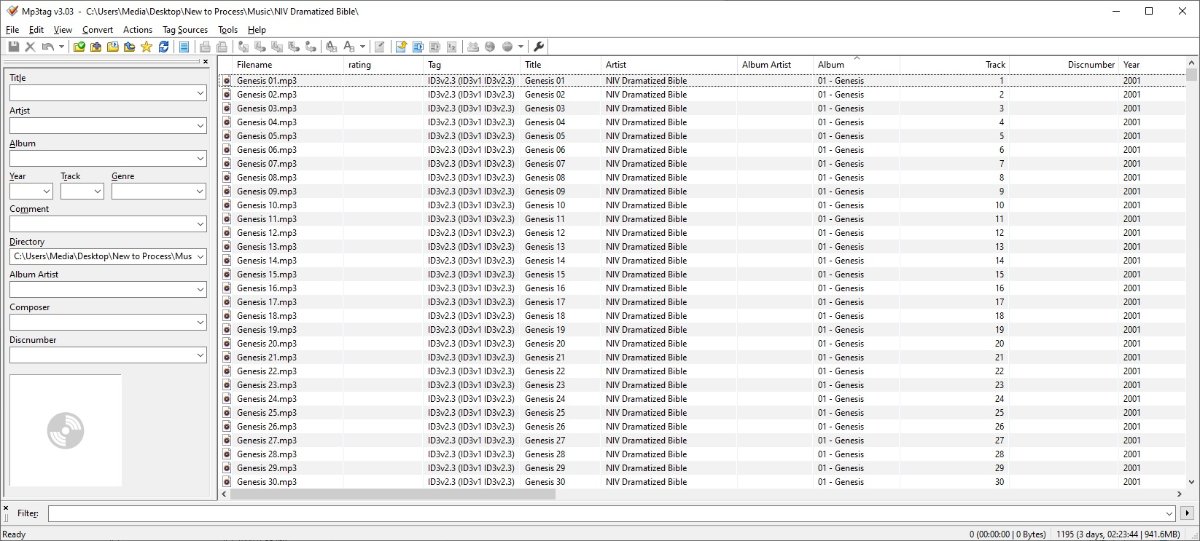Click the Tag - Tag converter icon
The image size is (1200, 541).
point(310,47)
